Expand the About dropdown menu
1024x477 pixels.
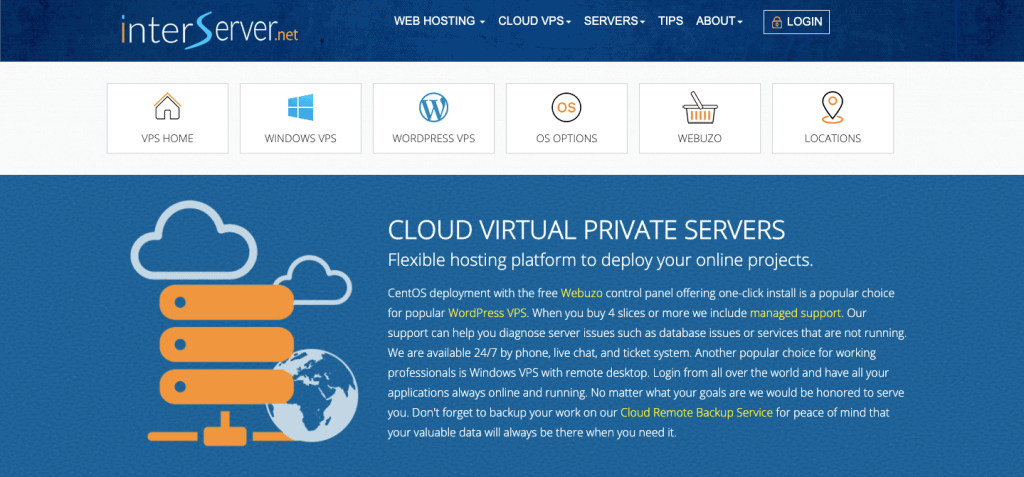pos(719,21)
